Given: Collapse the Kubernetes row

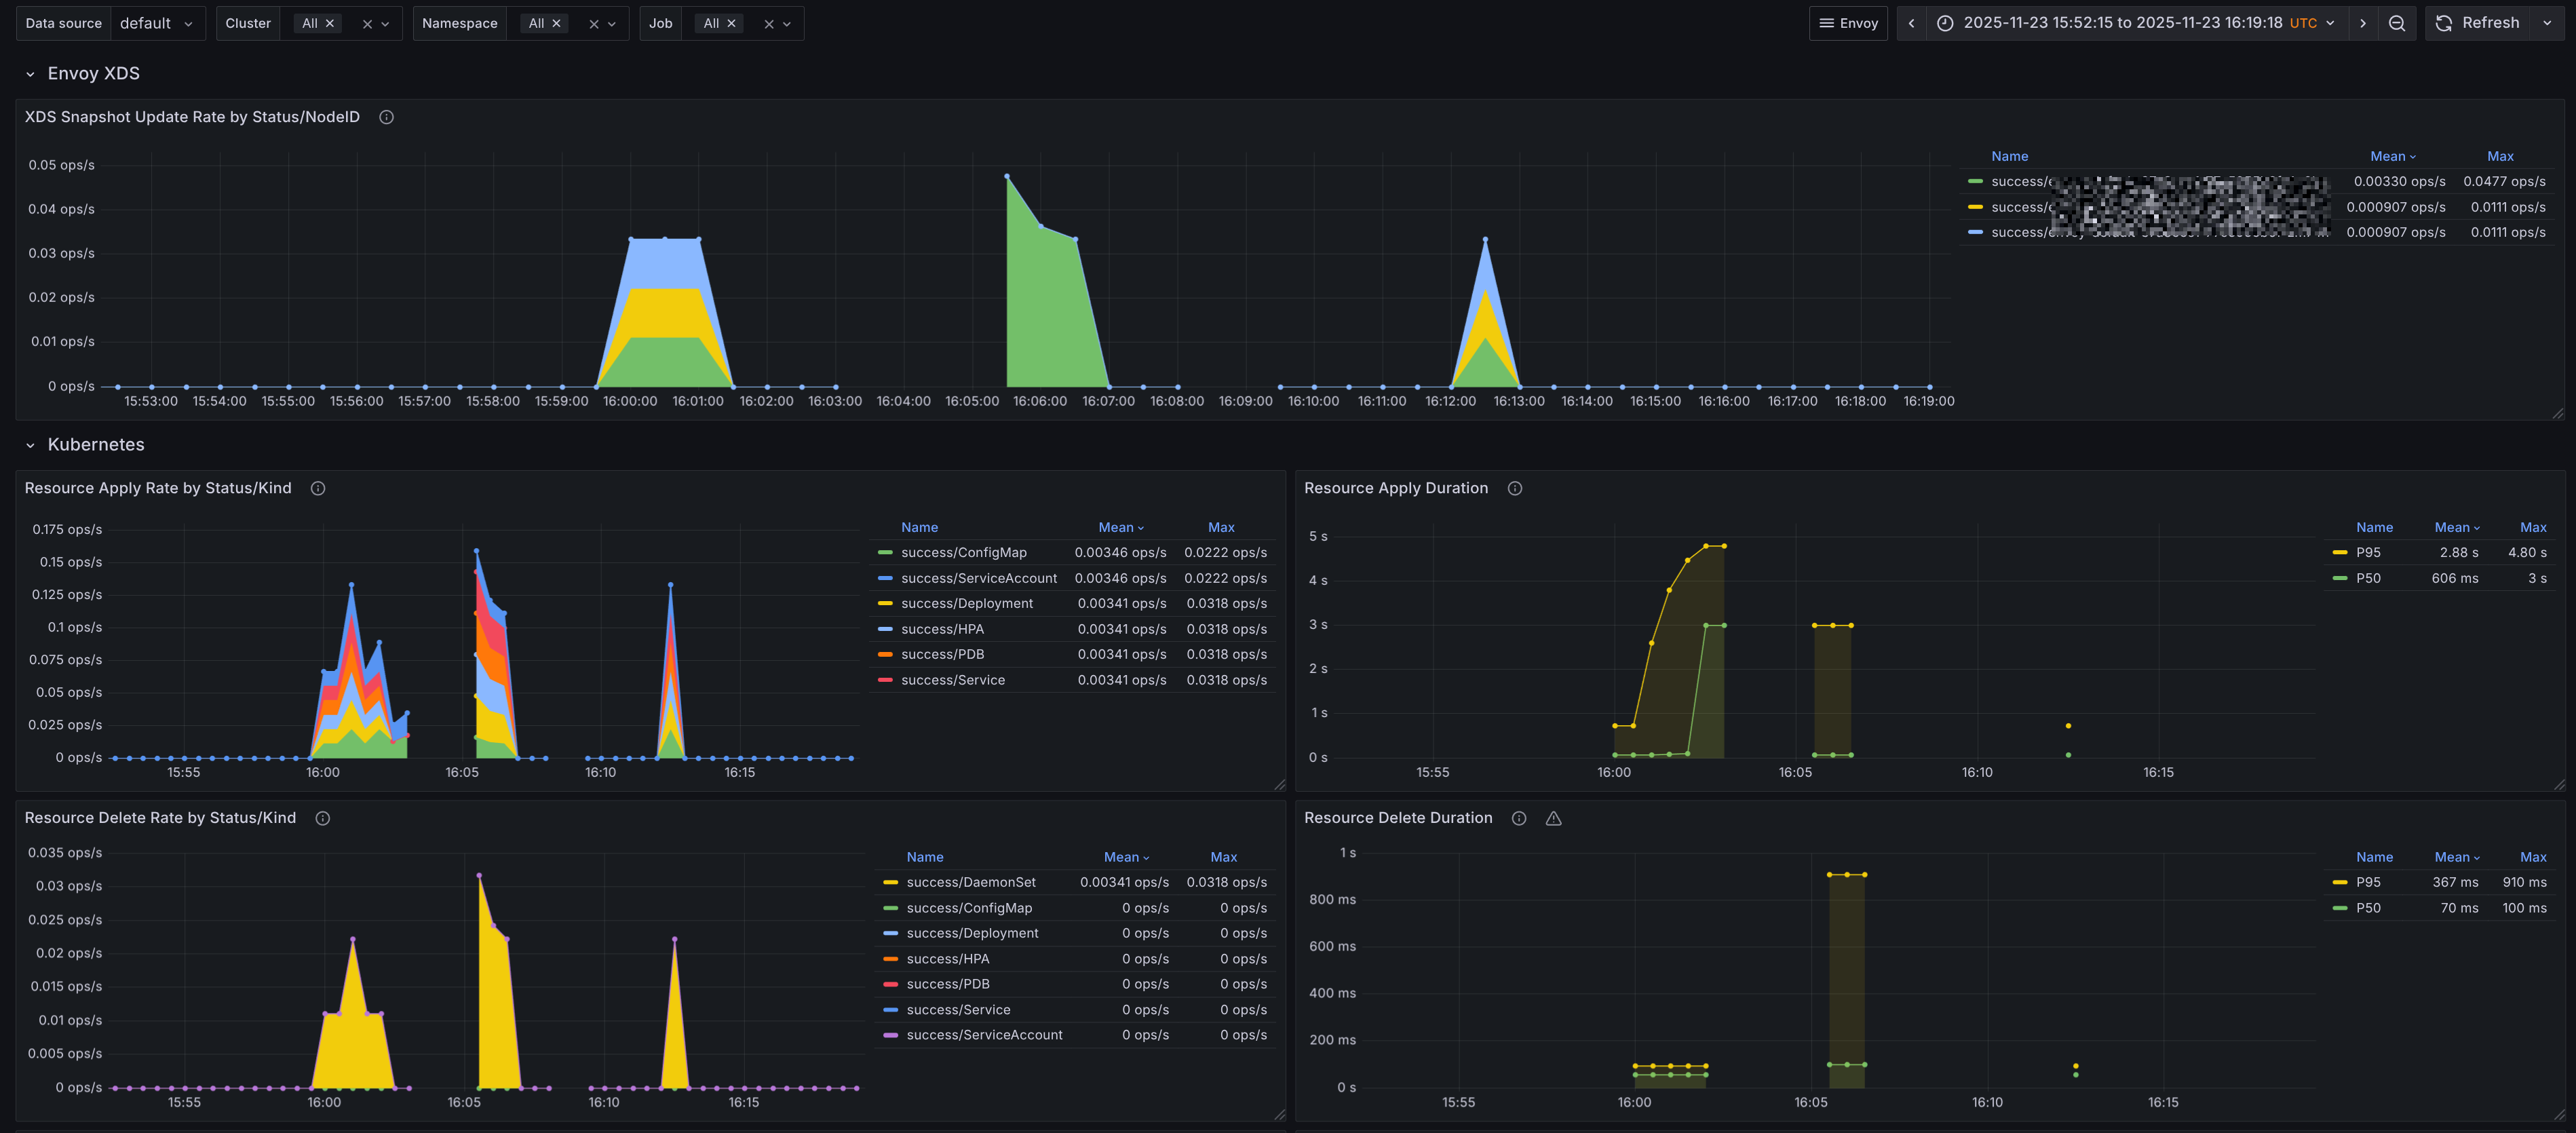Looking at the screenshot, I should (x=30, y=445).
